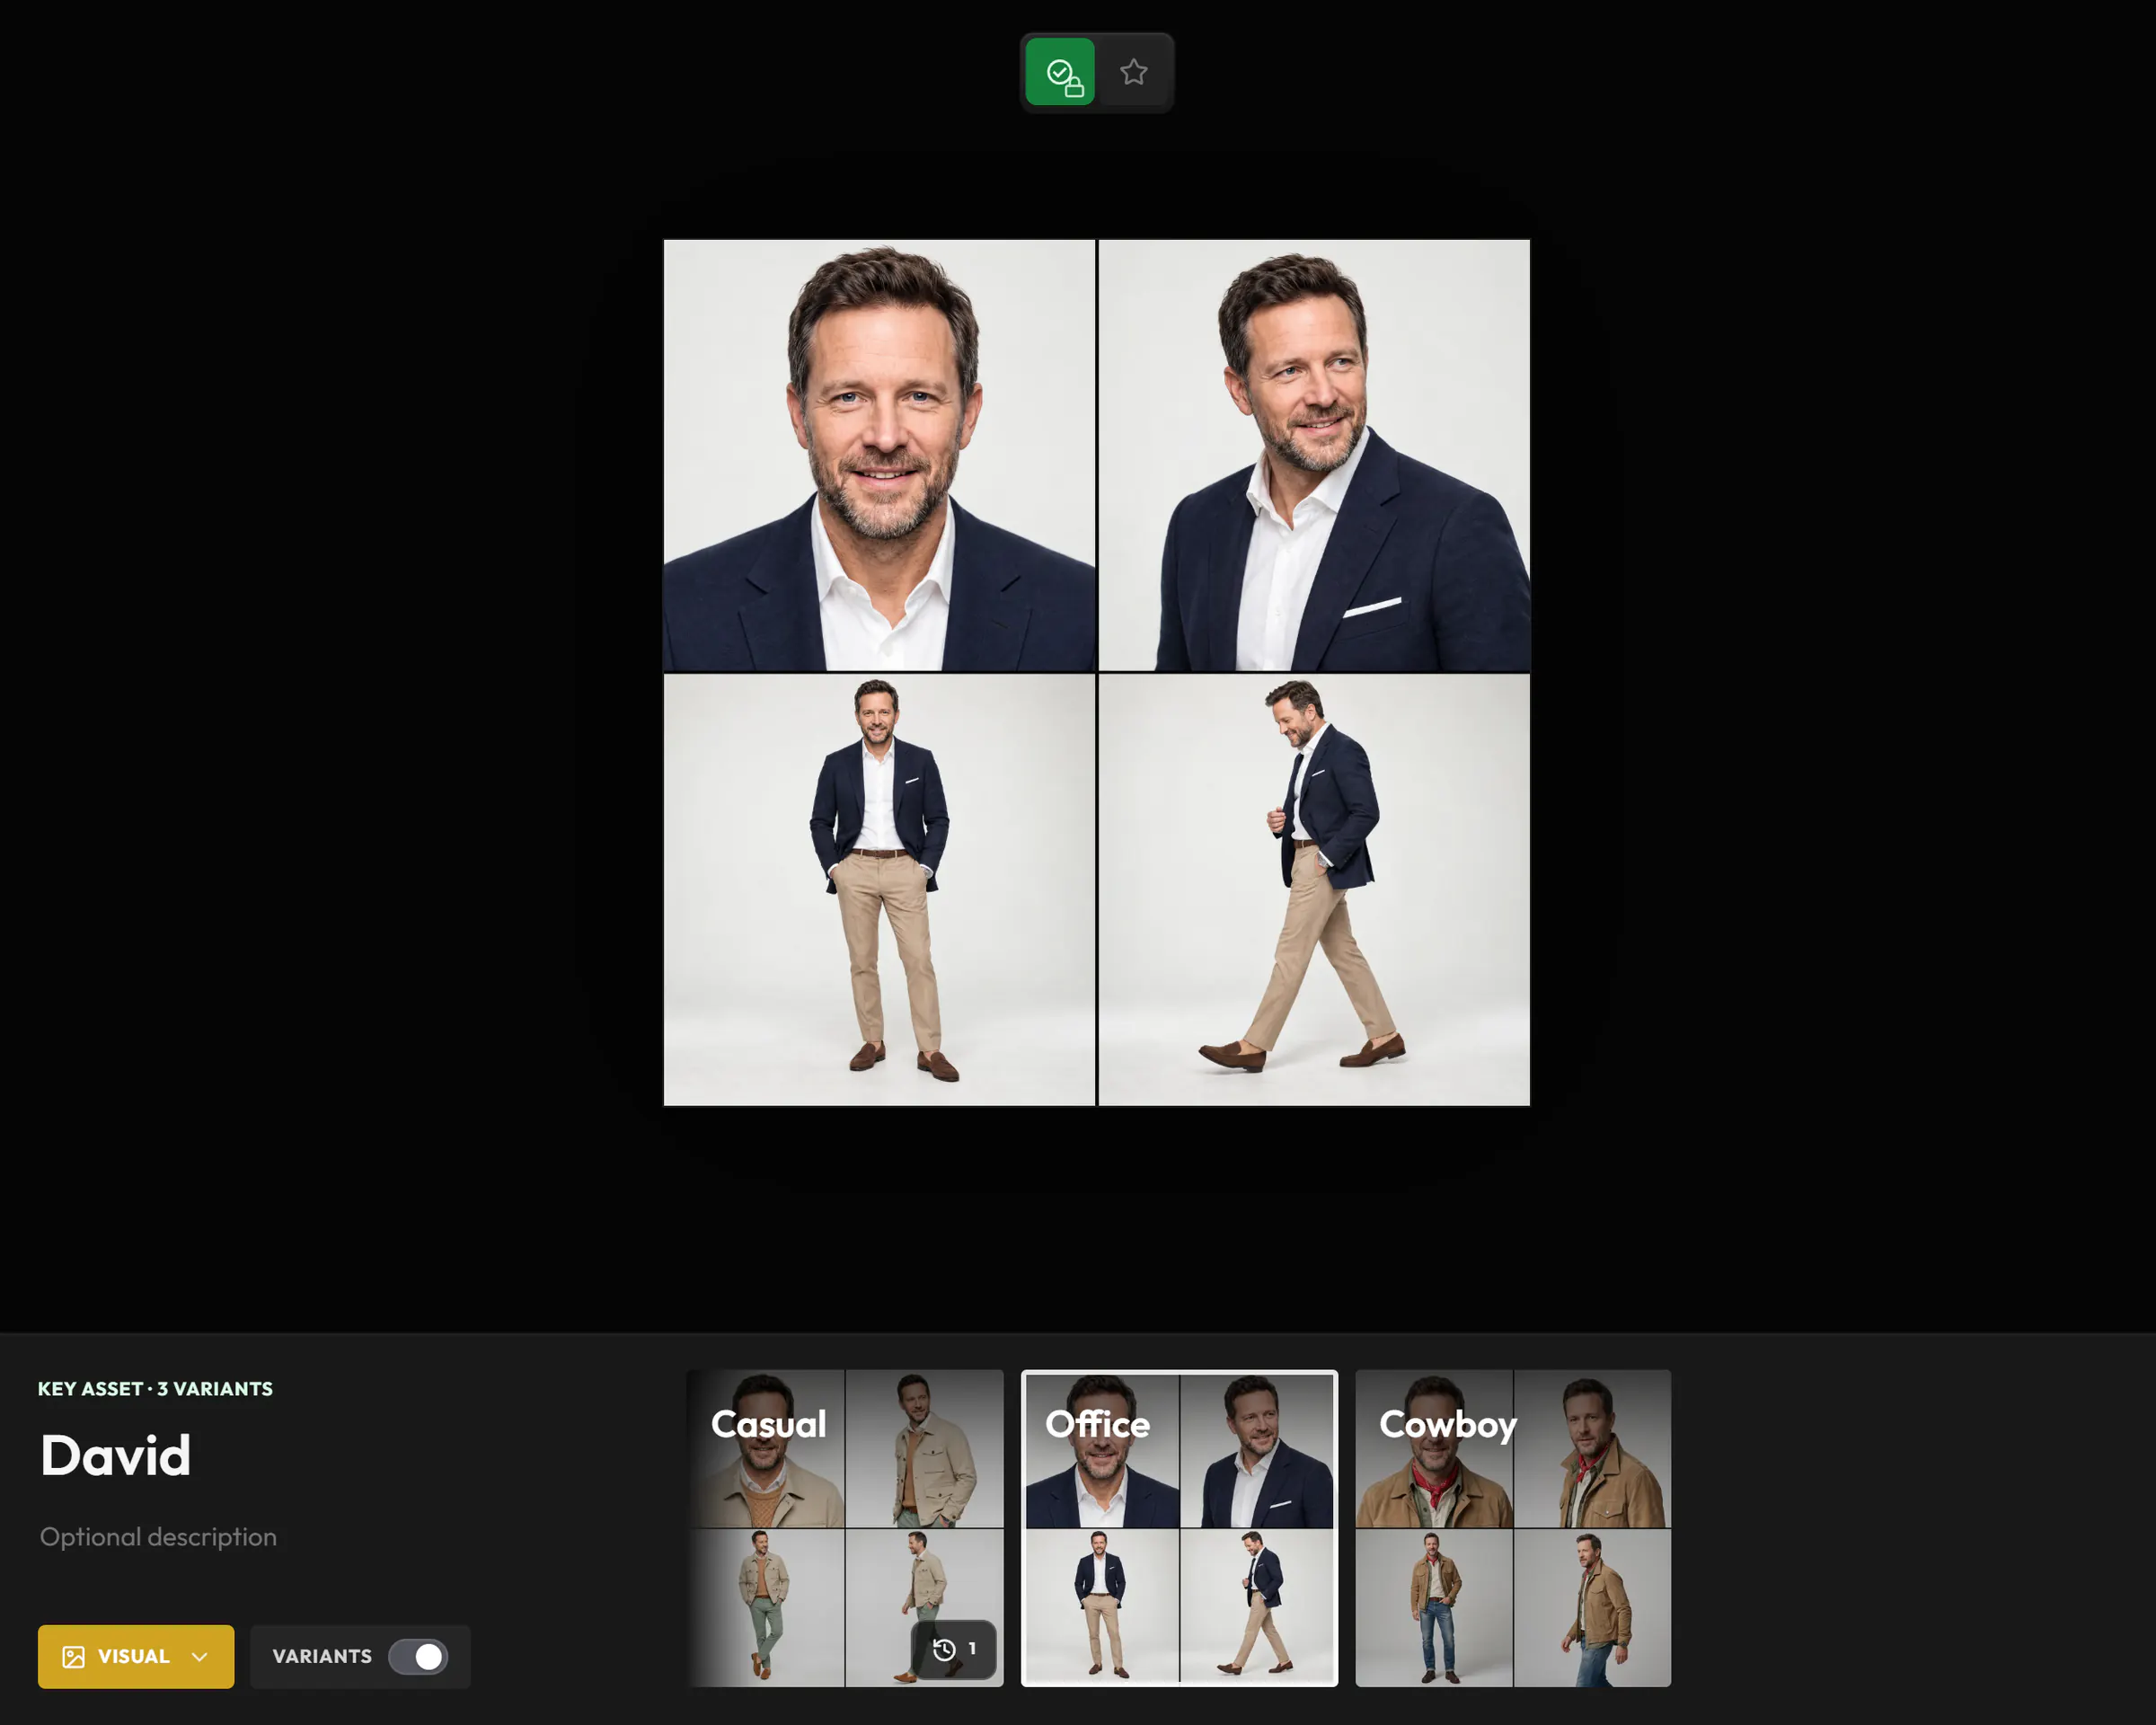The height and width of the screenshot is (1725, 2156).
Task: Select the Office variant thumbnail
Action: (x=1179, y=1528)
